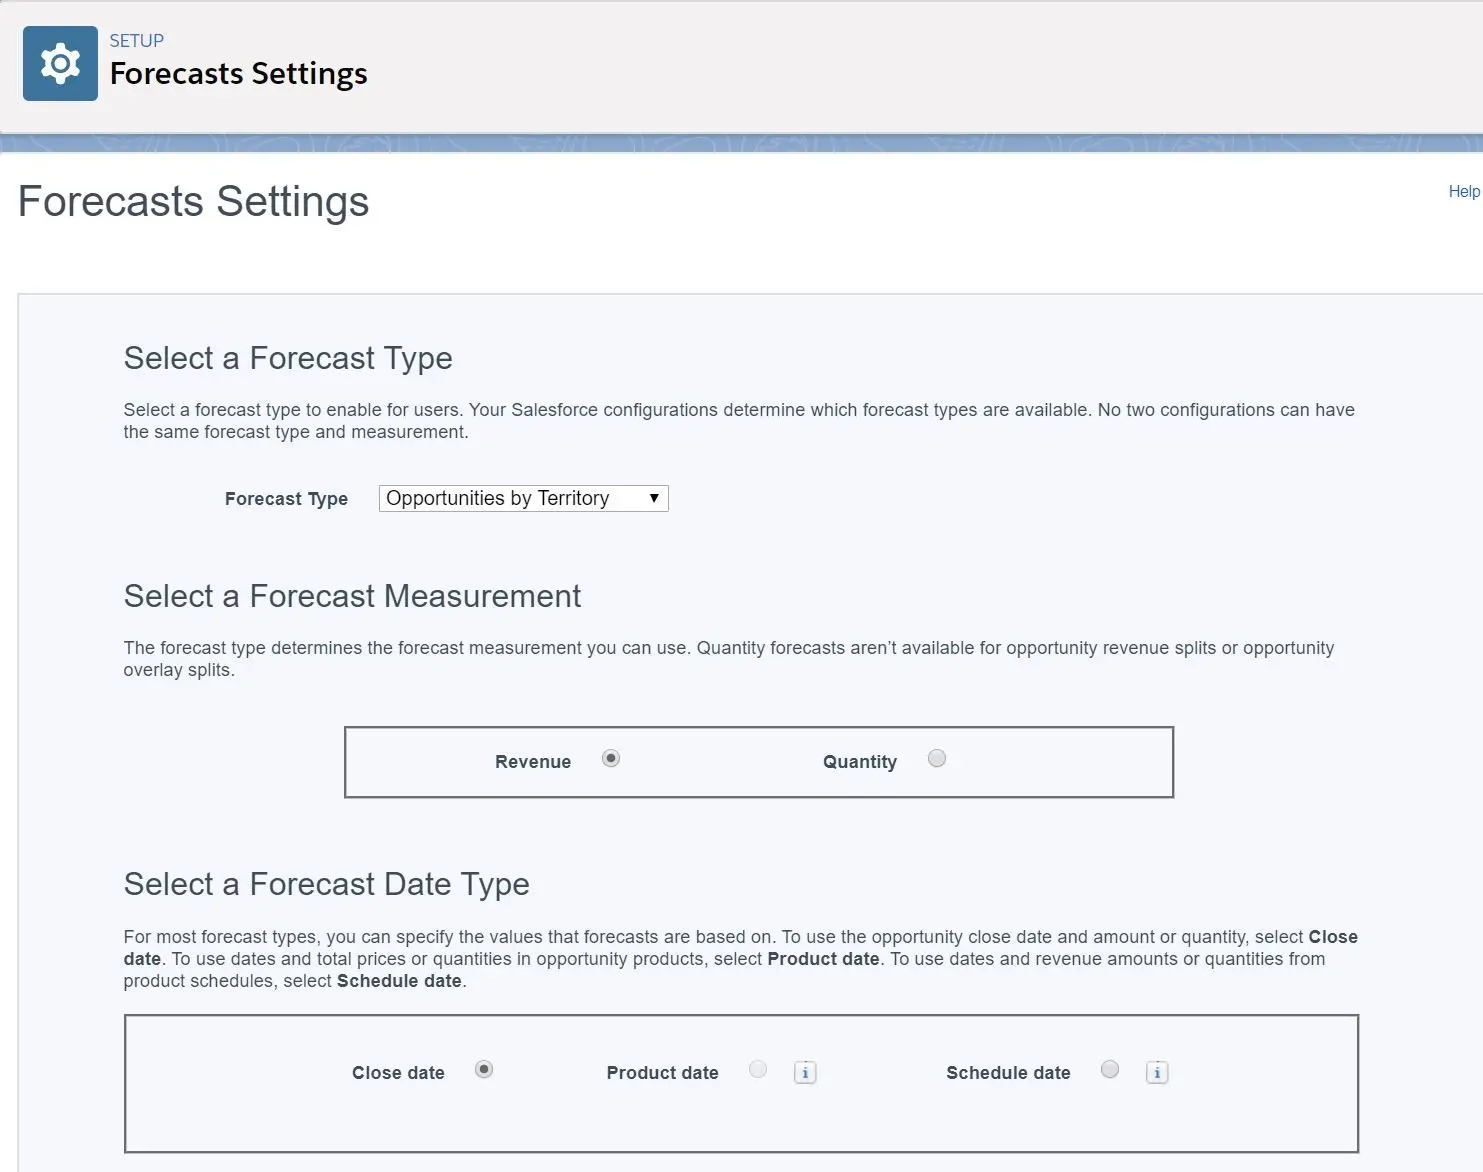Click the Forecast Type field label
Screen dimensions: 1483x1172
coord(286,499)
